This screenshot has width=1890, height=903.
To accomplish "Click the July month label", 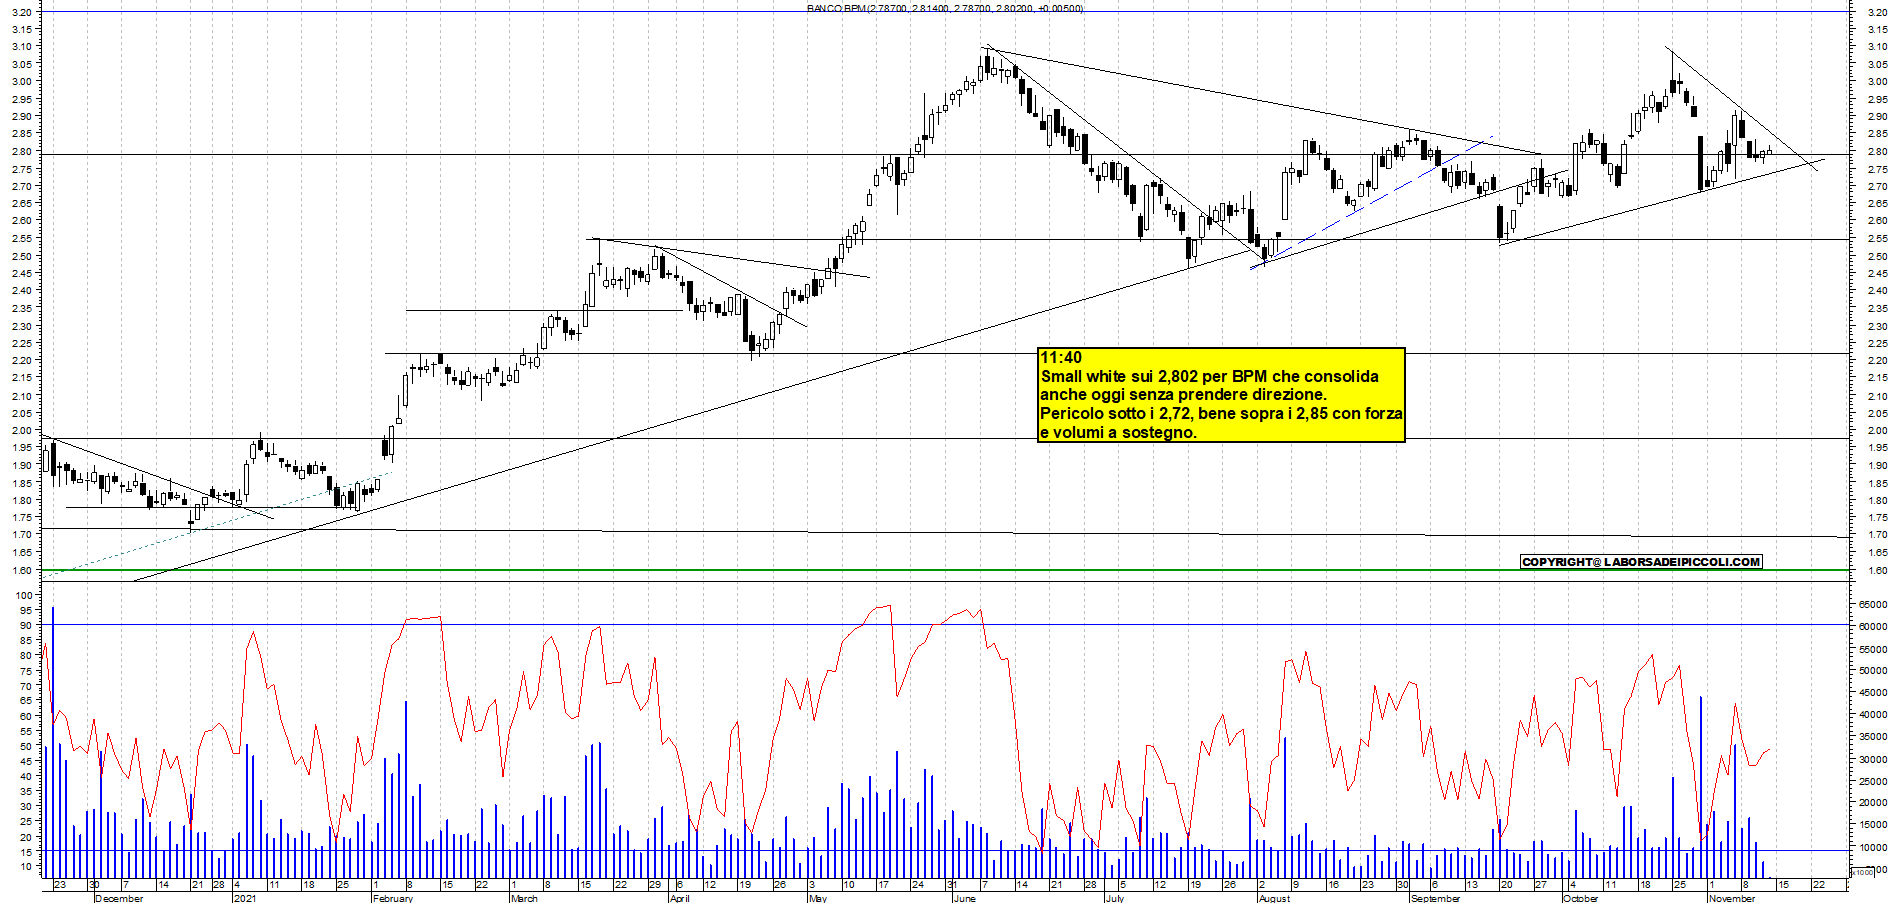I will [1115, 898].
